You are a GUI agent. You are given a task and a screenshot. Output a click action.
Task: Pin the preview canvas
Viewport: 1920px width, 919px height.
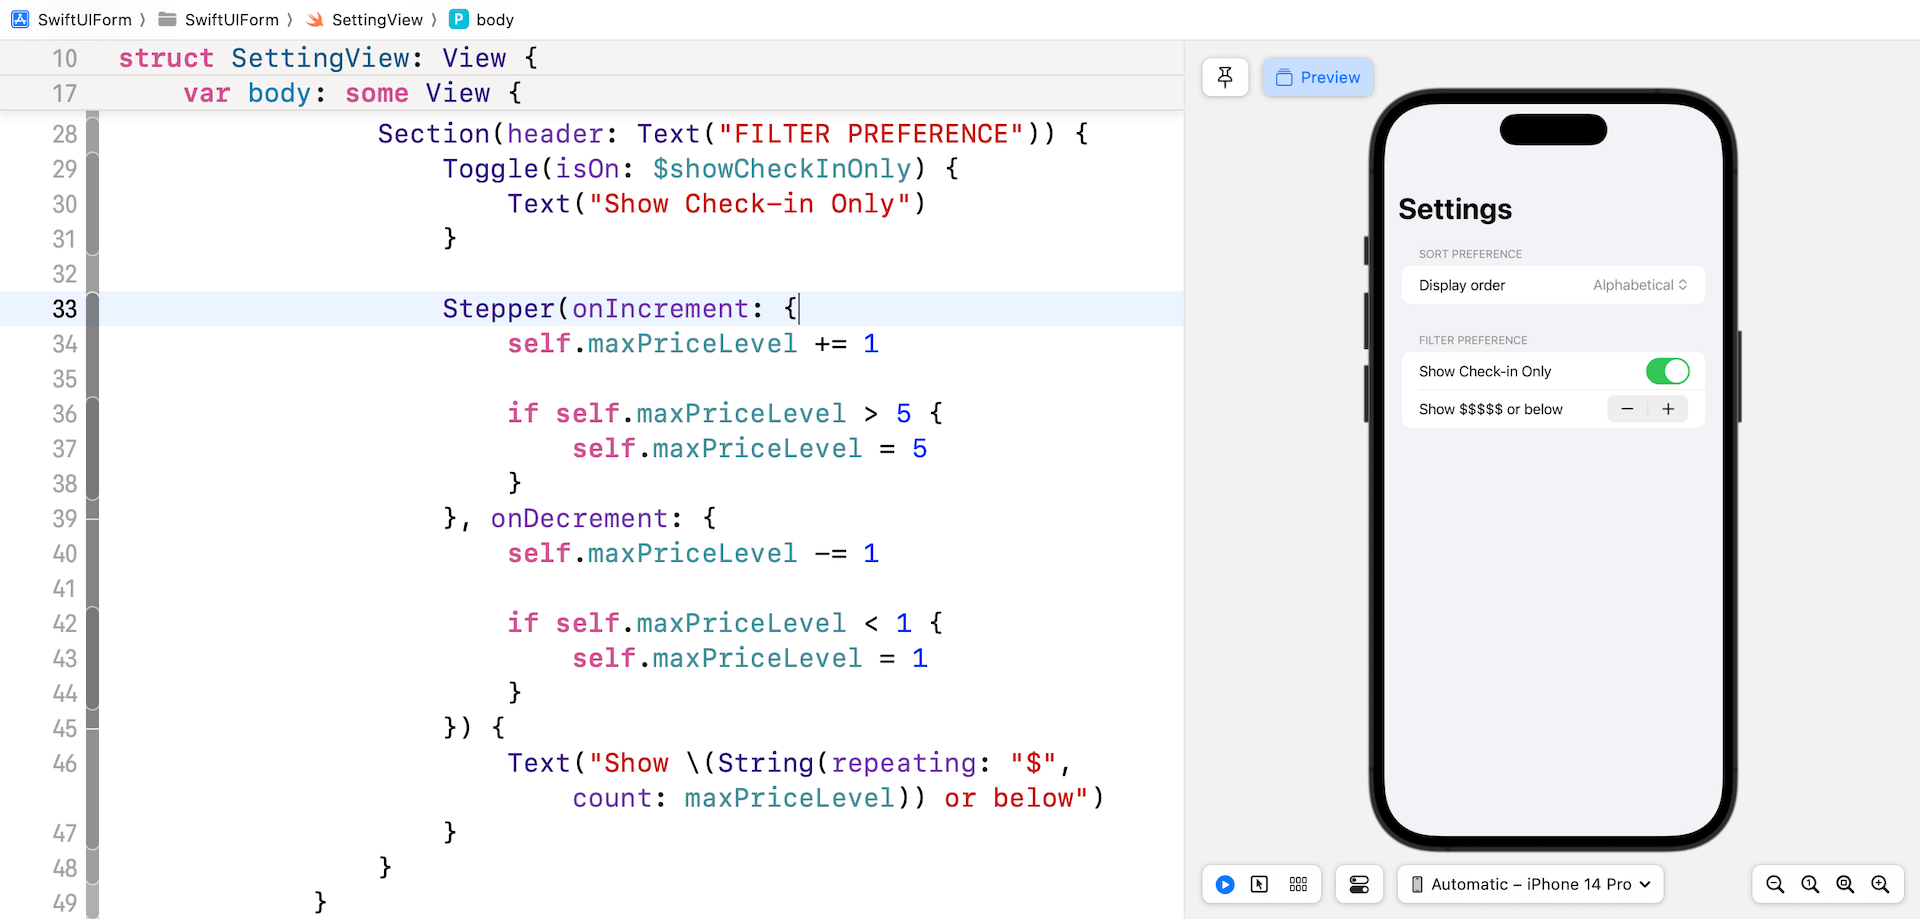1225,77
